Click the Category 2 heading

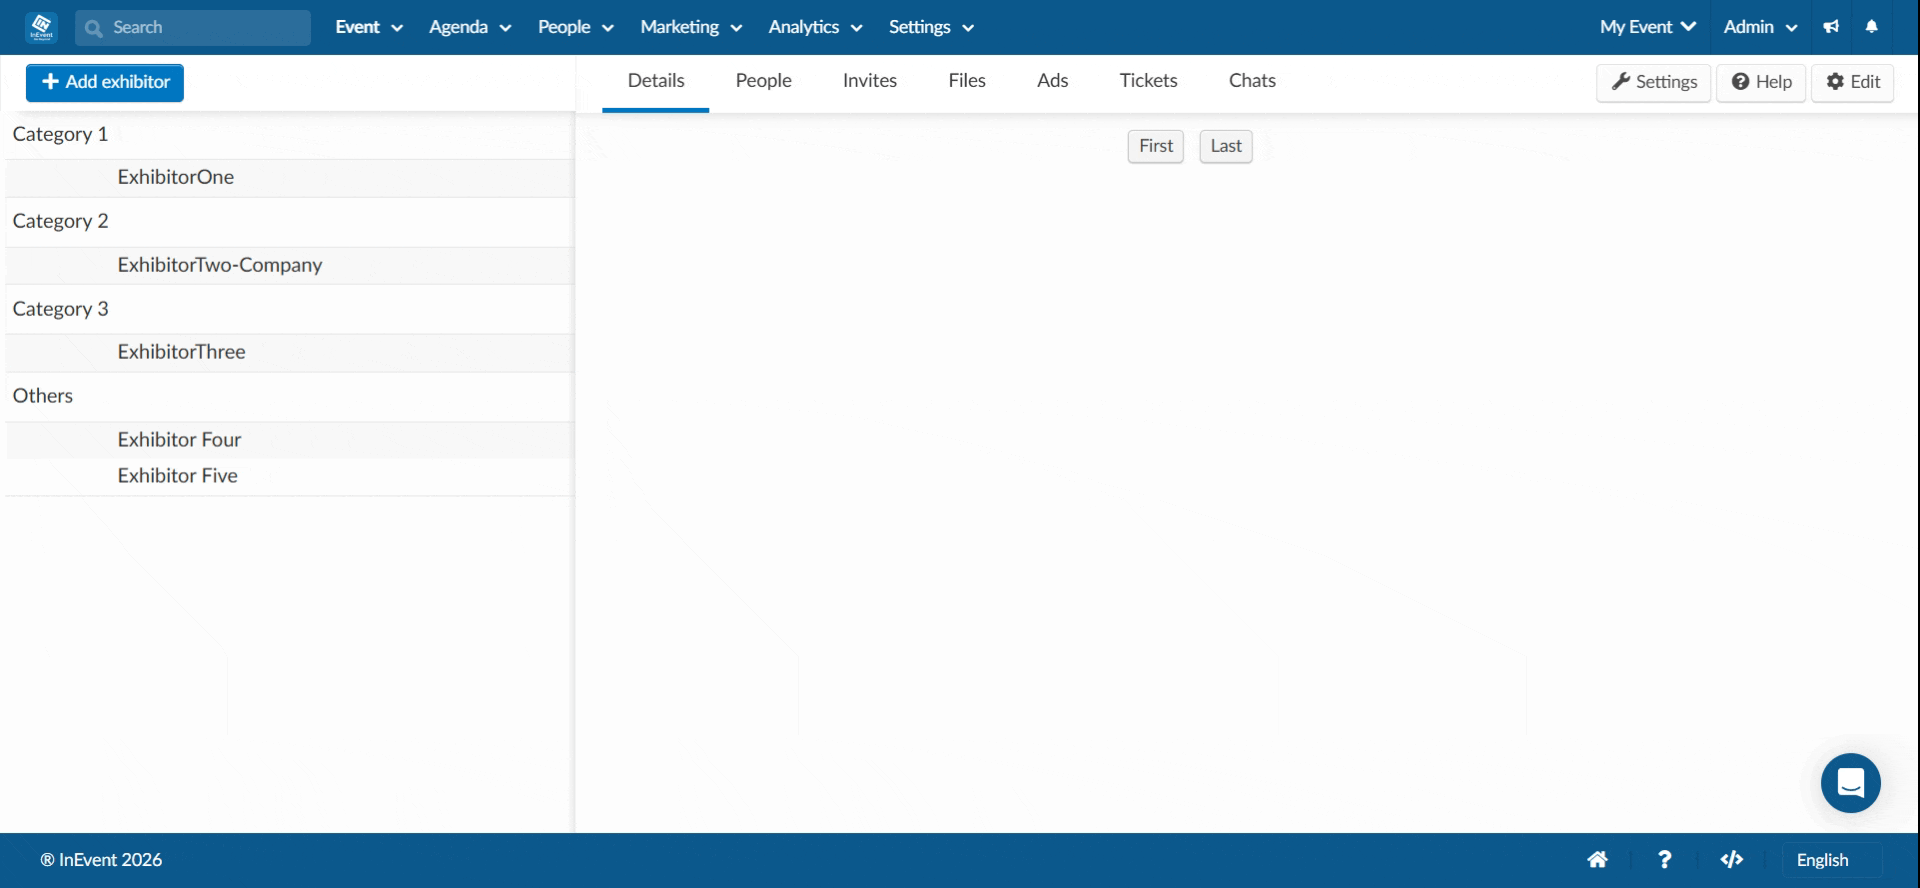tap(60, 221)
